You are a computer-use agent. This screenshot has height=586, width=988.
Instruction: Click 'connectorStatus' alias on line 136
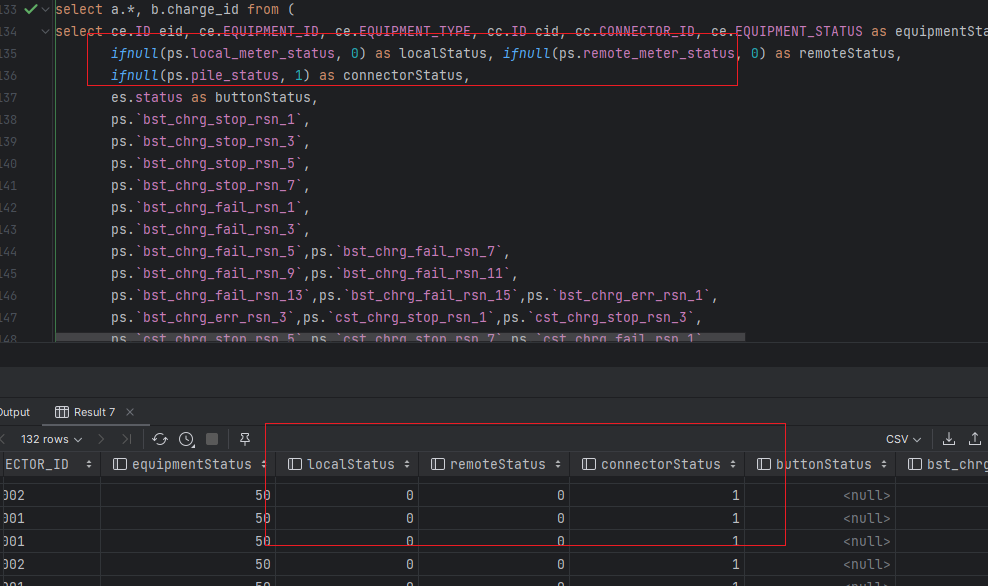coord(403,76)
